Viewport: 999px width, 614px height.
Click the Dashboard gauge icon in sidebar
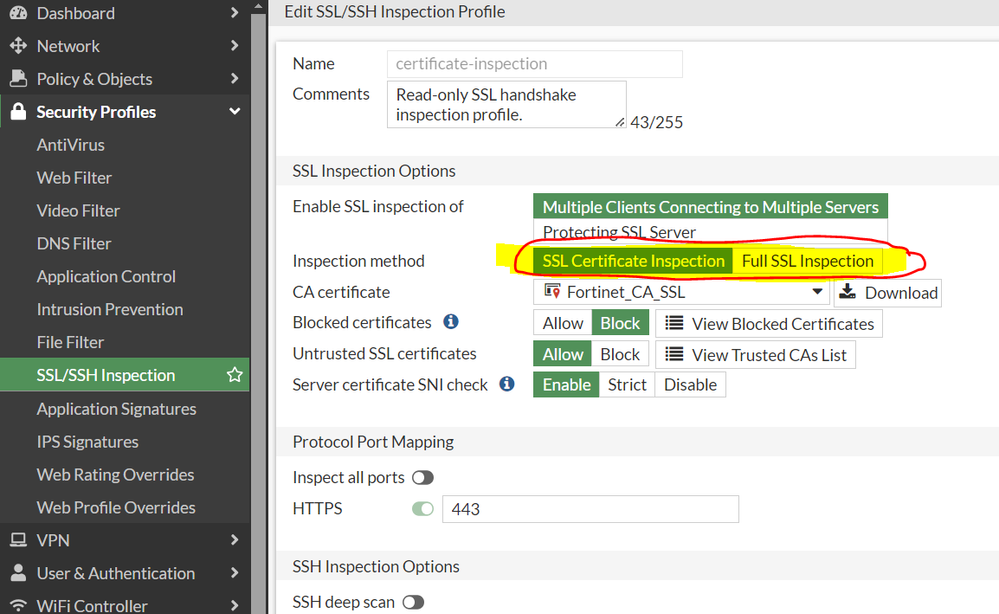[x=17, y=13]
